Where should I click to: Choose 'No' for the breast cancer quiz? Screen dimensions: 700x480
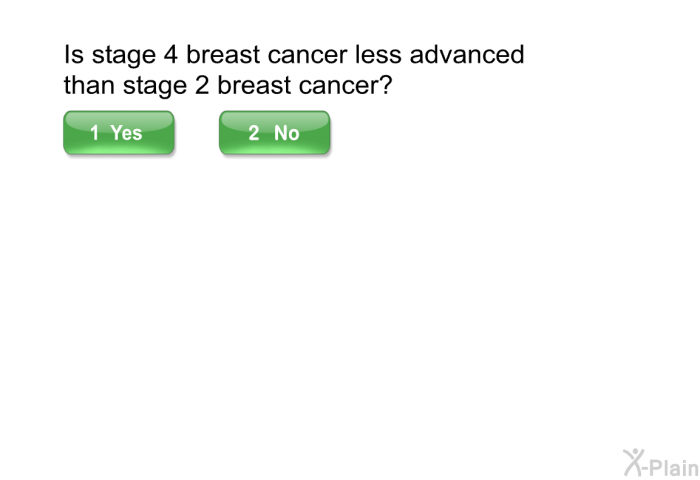click(274, 132)
